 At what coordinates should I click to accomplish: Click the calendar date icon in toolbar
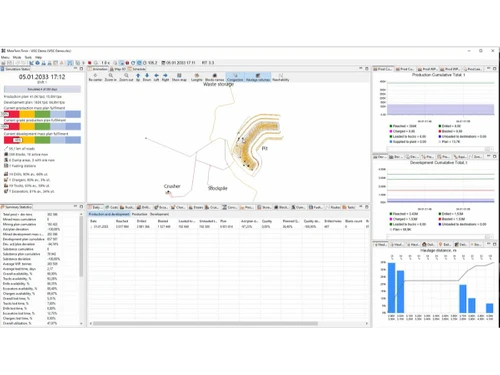coord(163,63)
